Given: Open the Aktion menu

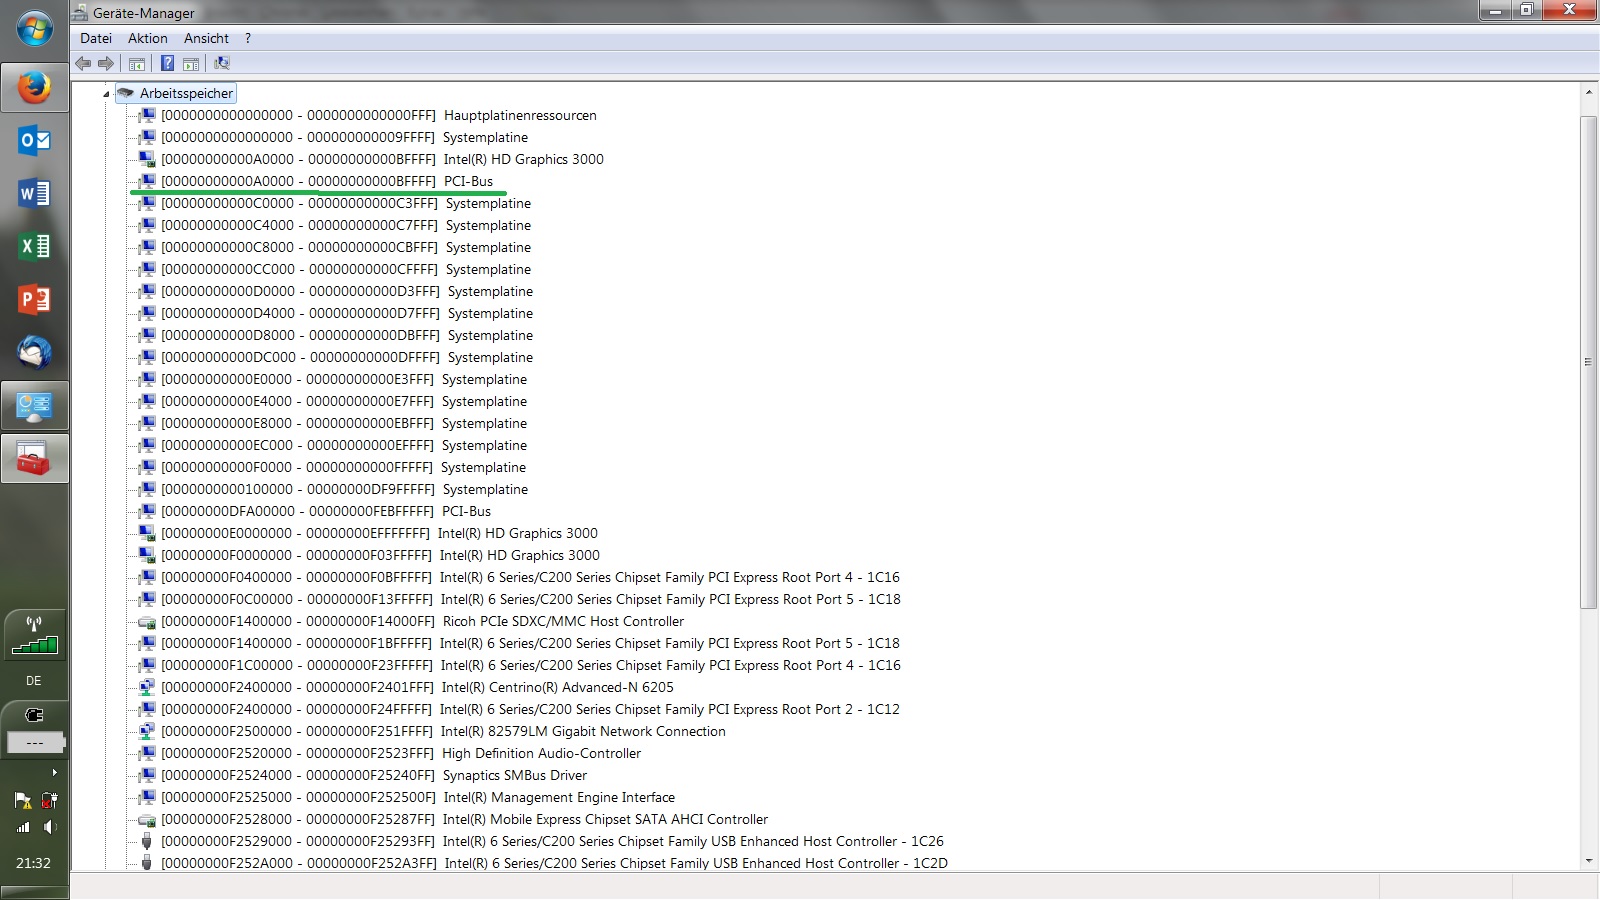Looking at the screenshot, I should (148, 38).
